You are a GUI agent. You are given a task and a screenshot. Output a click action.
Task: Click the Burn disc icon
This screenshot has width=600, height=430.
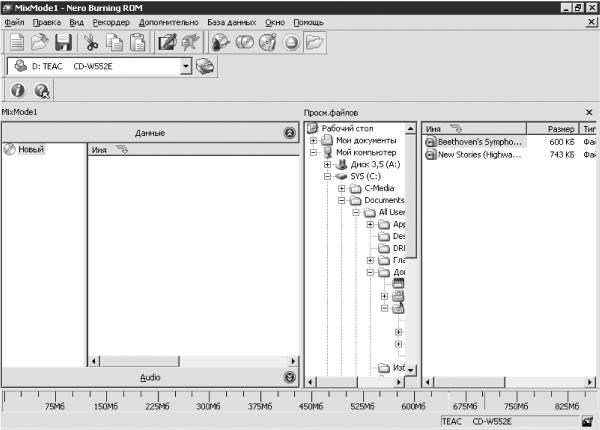pos(220,42)
